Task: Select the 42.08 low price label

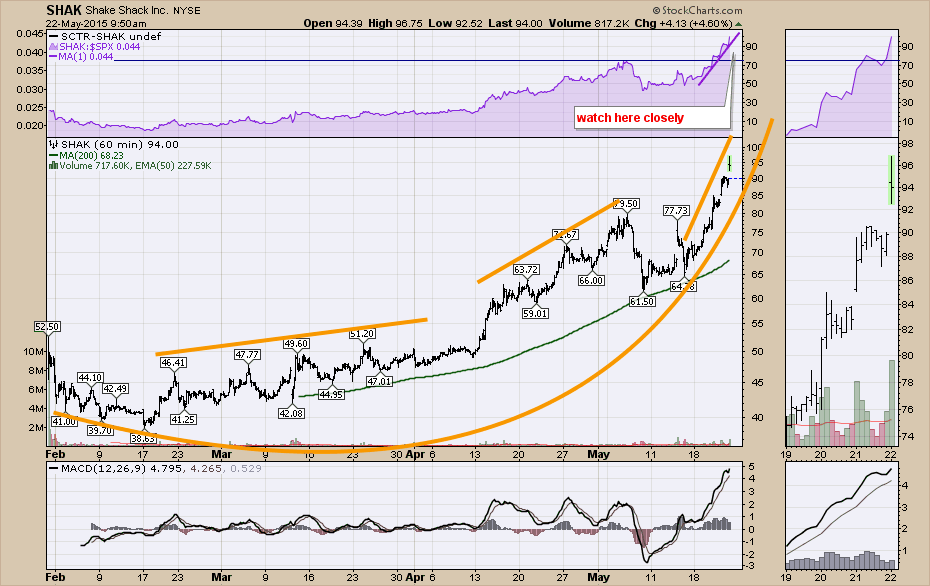Action: [291, 413]
